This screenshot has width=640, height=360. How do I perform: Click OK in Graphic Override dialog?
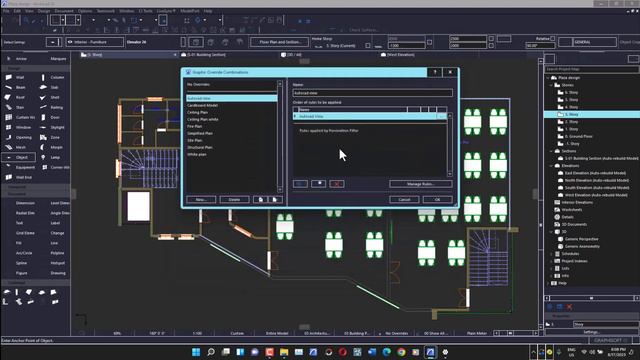point(437,200)
